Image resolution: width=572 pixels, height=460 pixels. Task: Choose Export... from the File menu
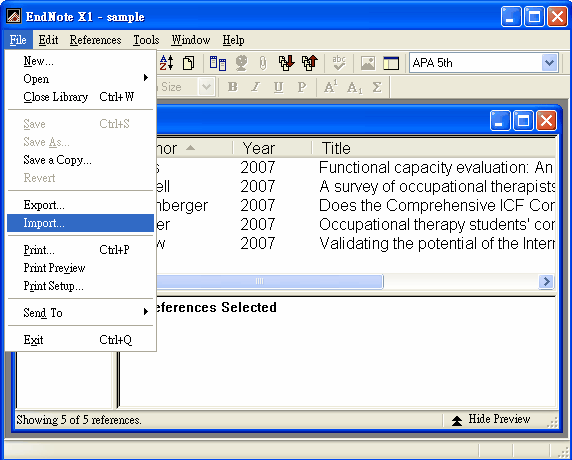coord(81,205)
